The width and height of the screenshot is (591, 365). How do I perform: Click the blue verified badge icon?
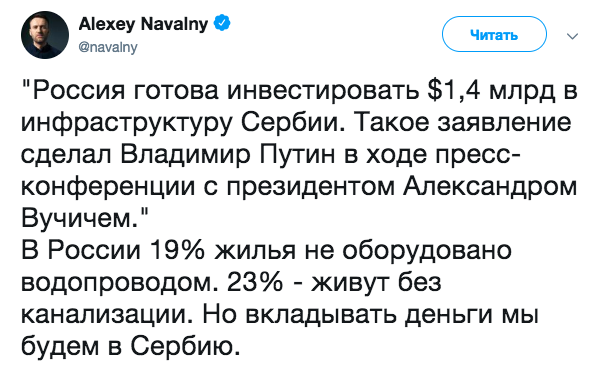(222, 23)
